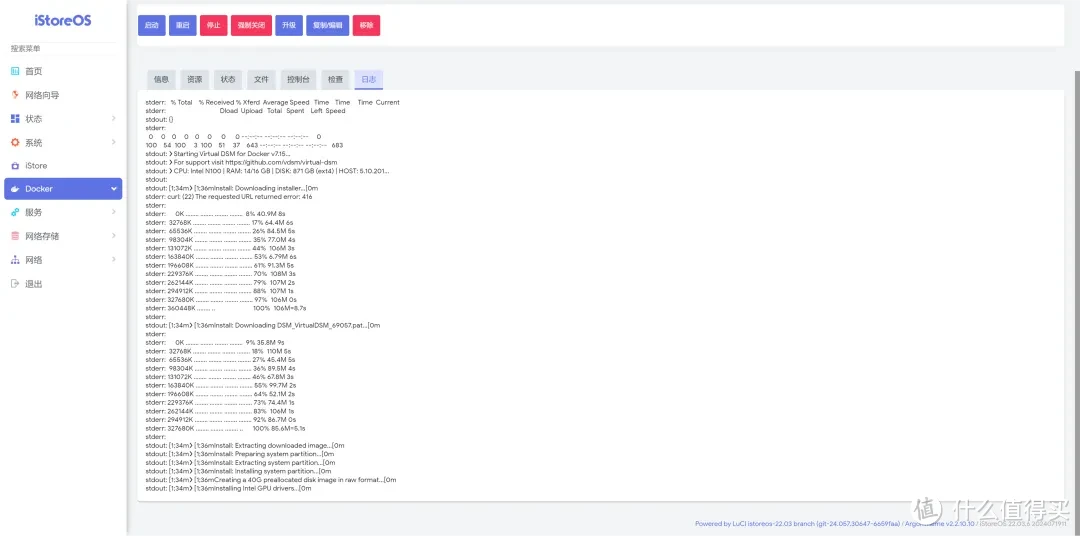This screenshot has height=536, width=1080.
Task: Click log line 'Extracting downloaded image...'
Action: point(245,445)
